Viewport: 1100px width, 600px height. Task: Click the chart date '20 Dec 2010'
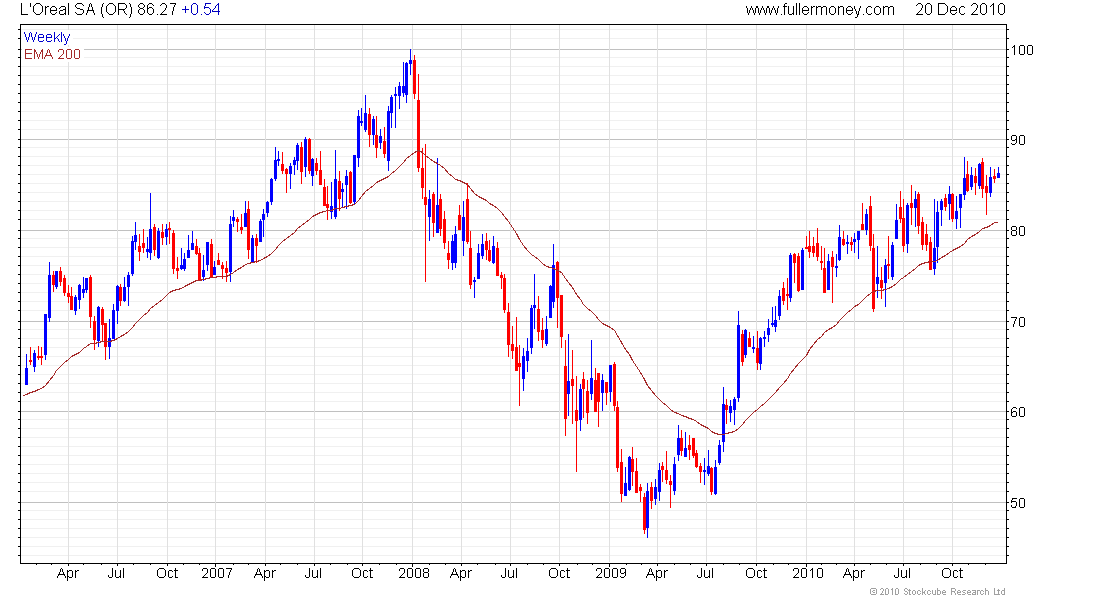pos(960,10)
